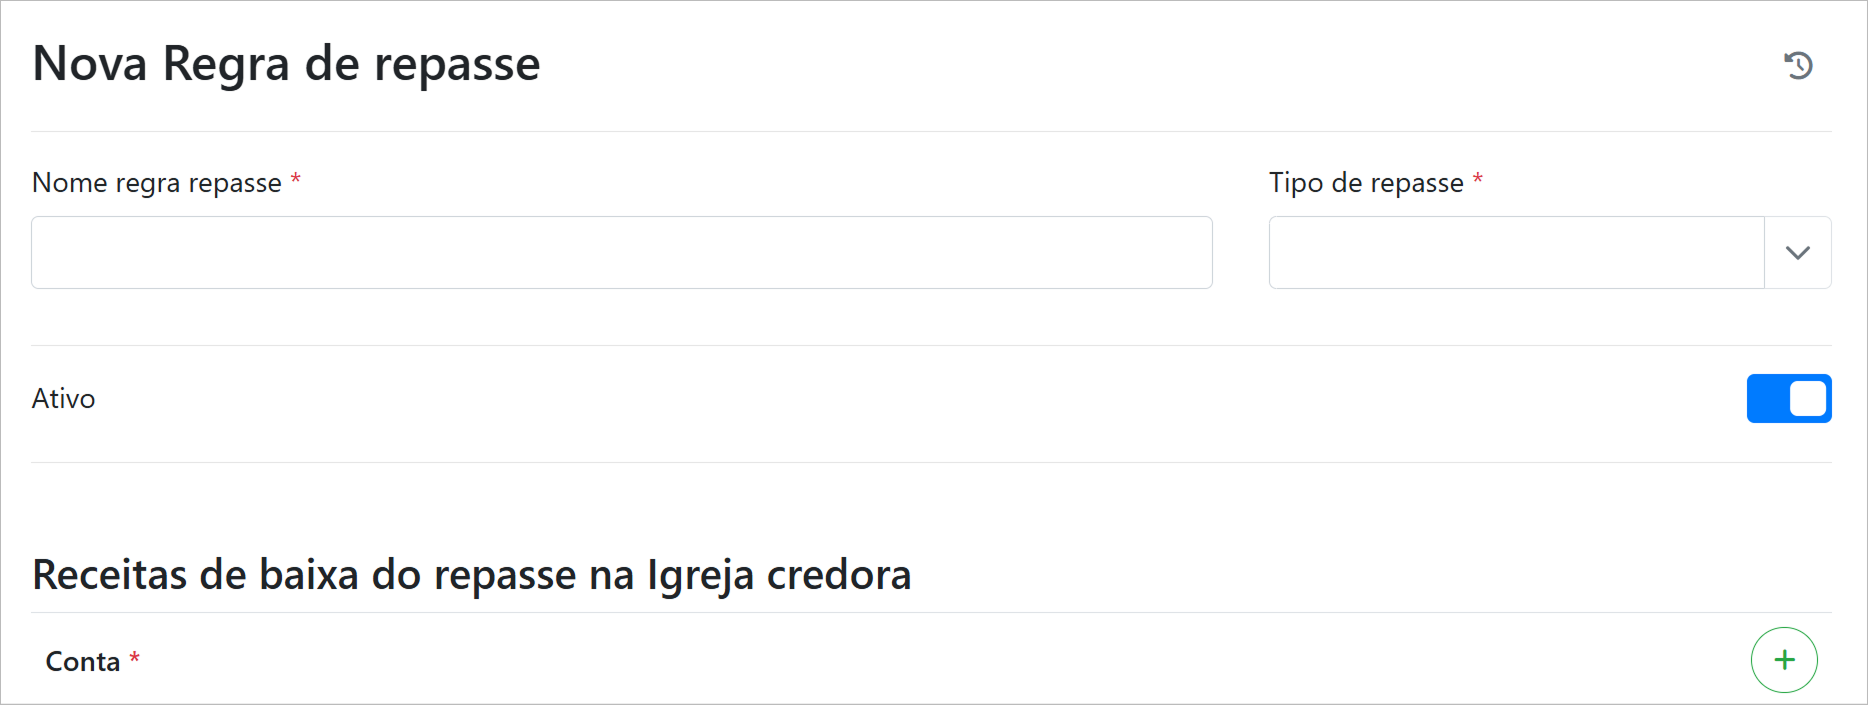This screenshot has width=1868, height=705.
Task: Click the Ativo label text
Action: click(64, 399)
